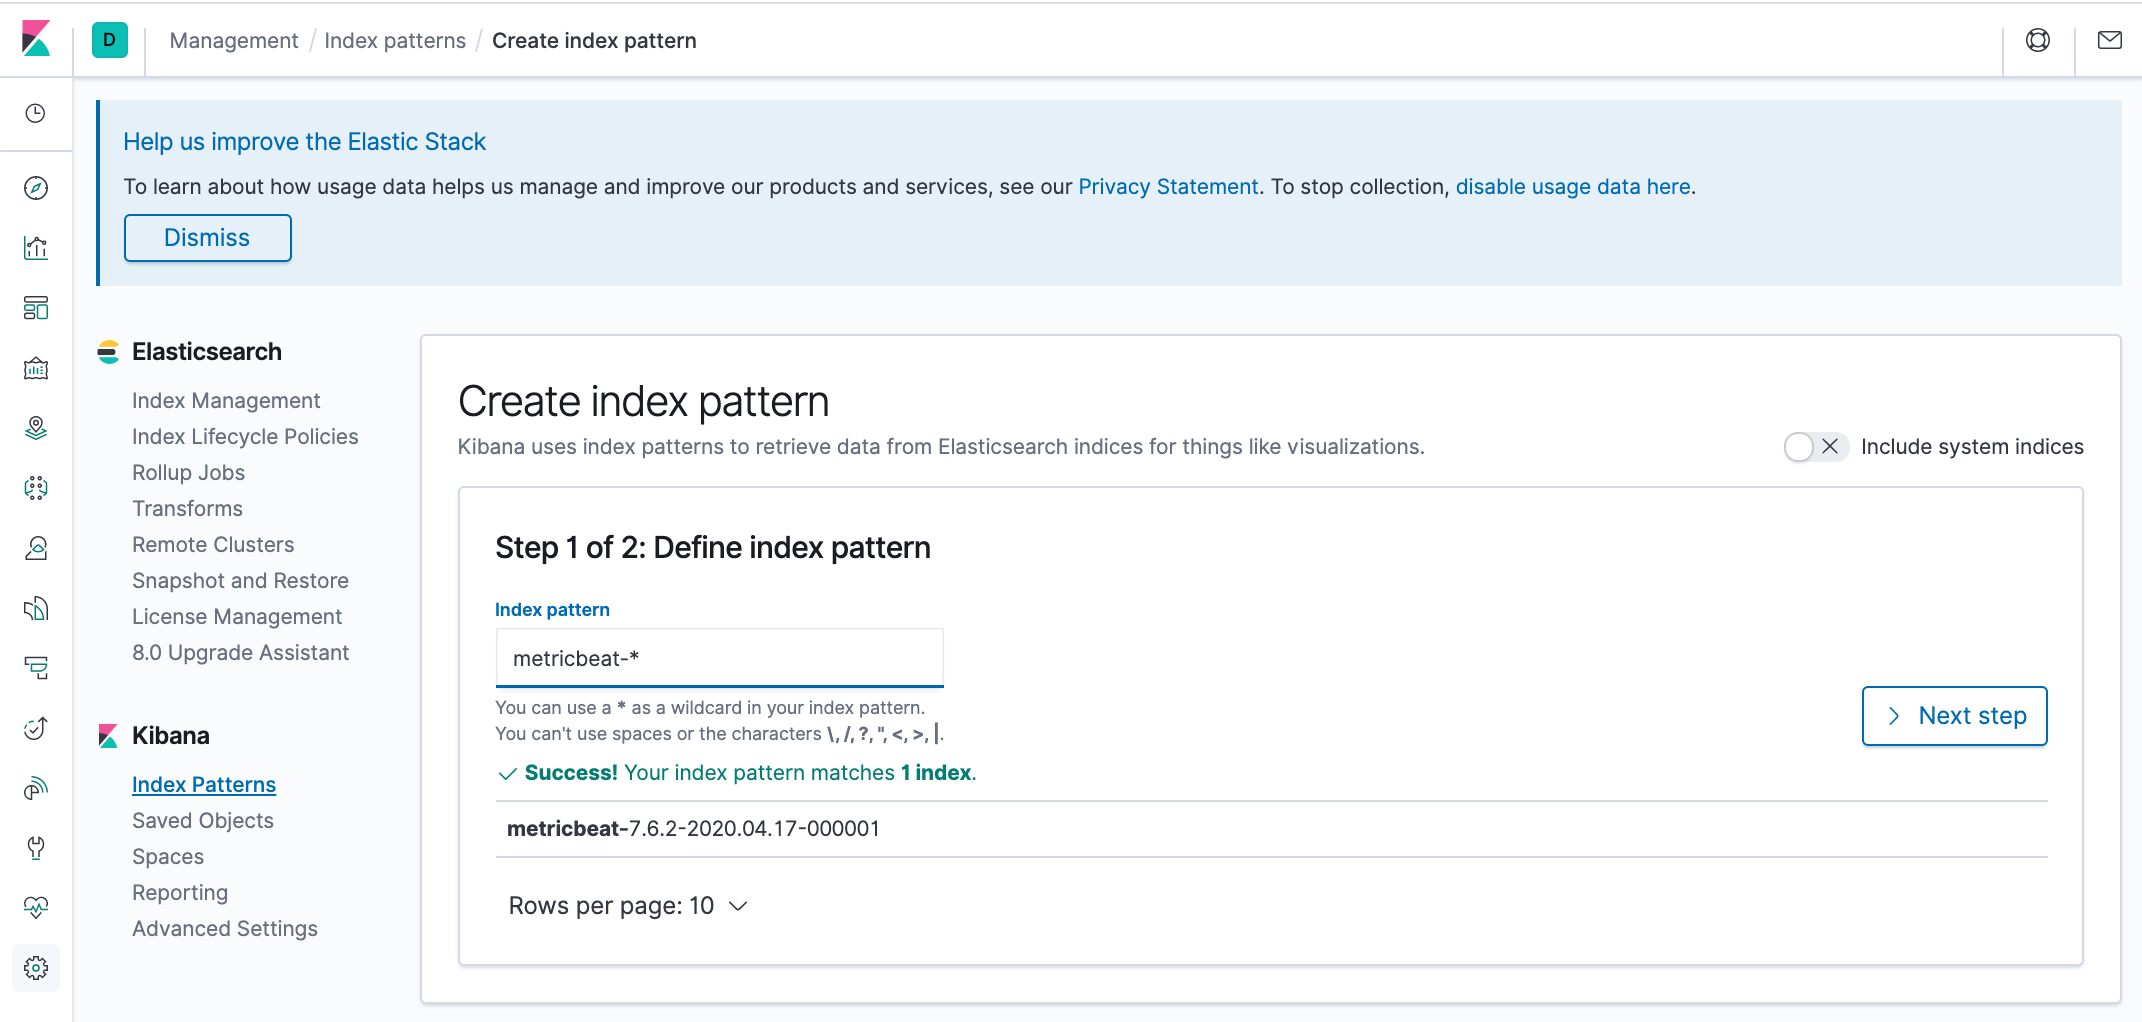Open Transforms menu item
Screen dimensions: 2142x1022
point(187,509)
